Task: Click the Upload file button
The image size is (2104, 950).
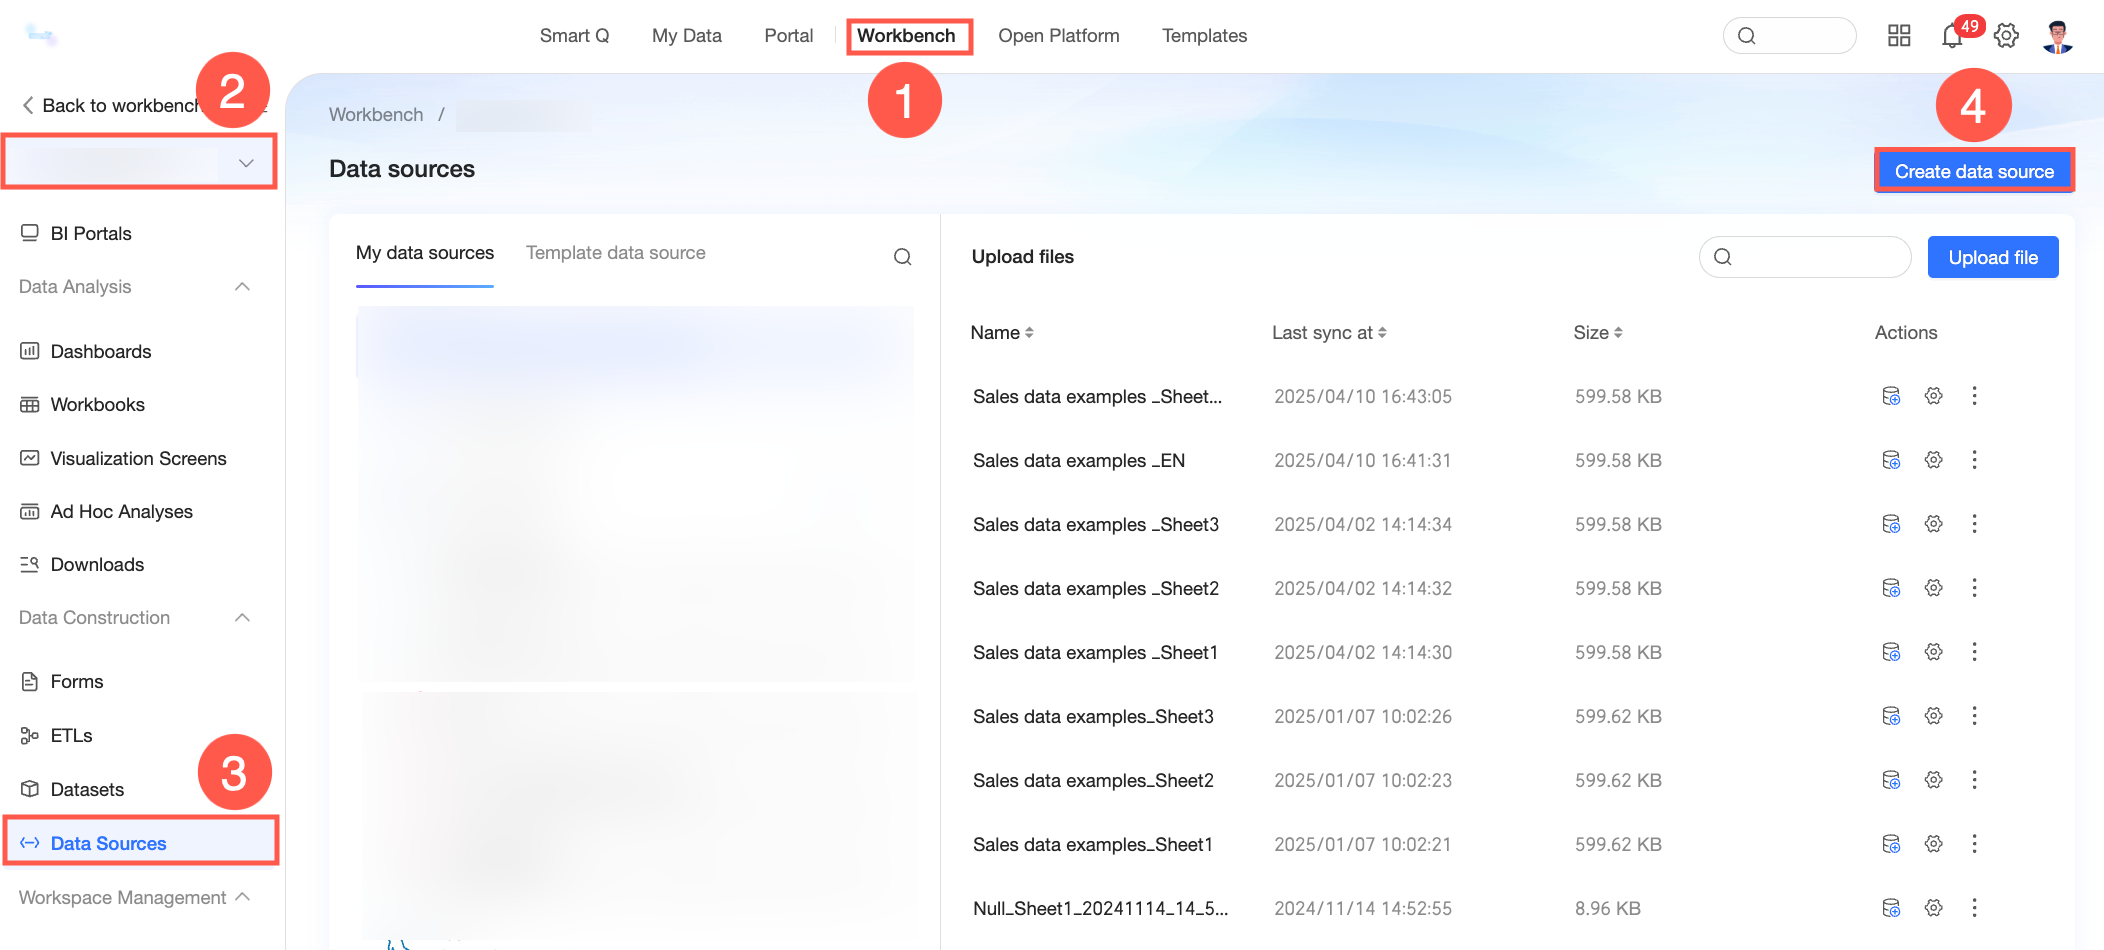Action: pyautogui.click(x=1993, y=257)
